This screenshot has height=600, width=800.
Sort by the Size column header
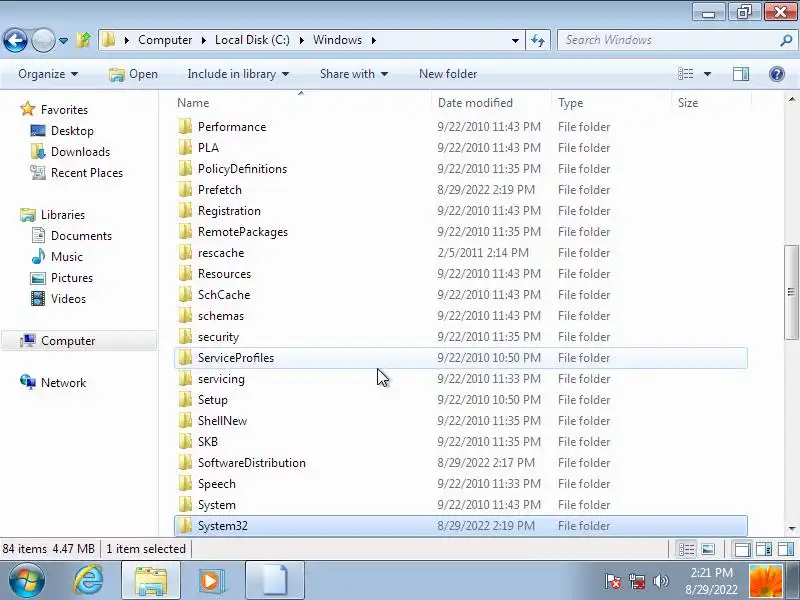point(712,103)
